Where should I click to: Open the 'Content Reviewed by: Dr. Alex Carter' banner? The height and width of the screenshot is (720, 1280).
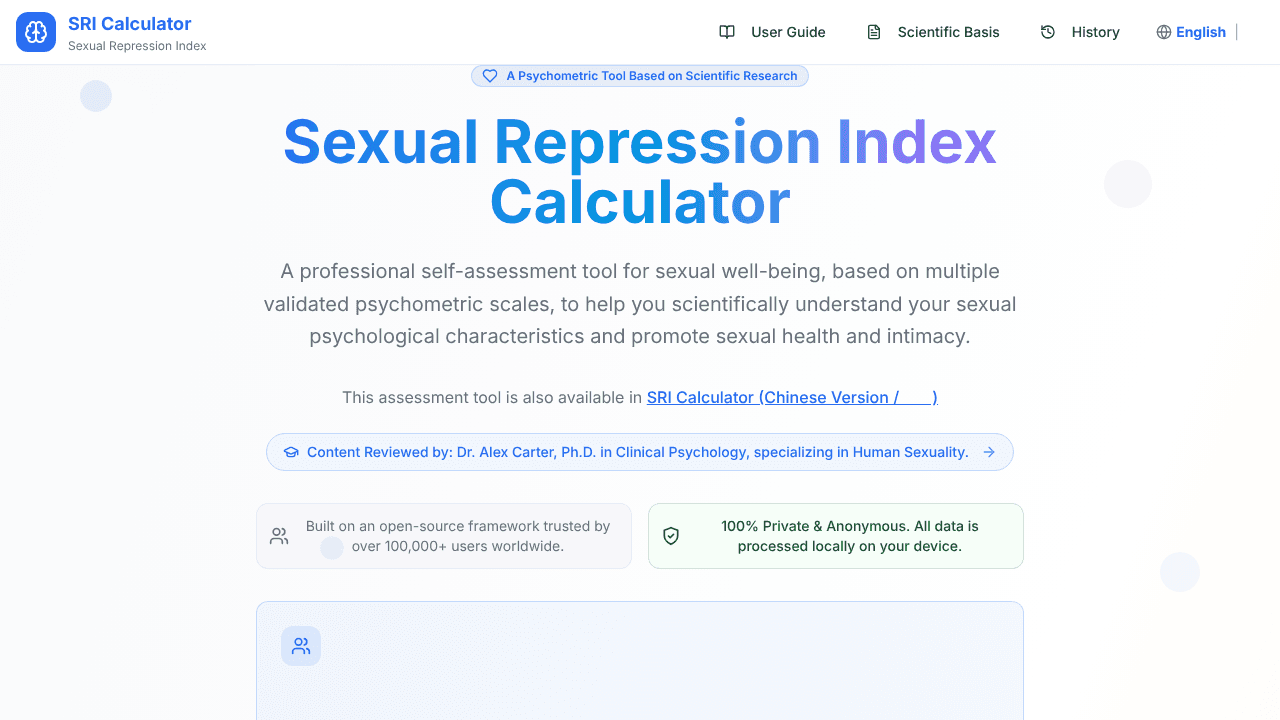pyautogui.click(x=640, y=452)
